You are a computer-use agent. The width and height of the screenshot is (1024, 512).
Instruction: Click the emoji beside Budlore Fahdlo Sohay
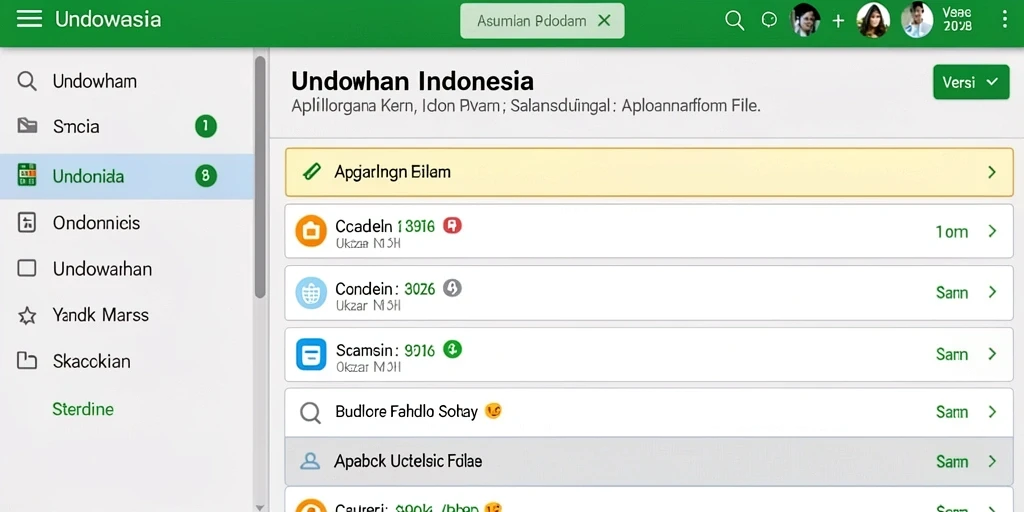click(493, 411)
